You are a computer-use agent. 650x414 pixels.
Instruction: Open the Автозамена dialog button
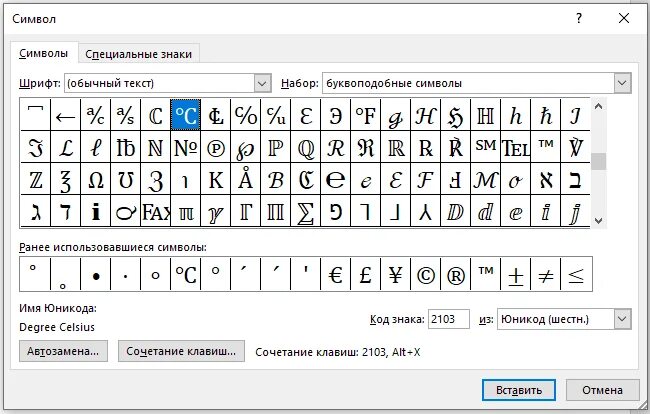click(x=63, y=351)
